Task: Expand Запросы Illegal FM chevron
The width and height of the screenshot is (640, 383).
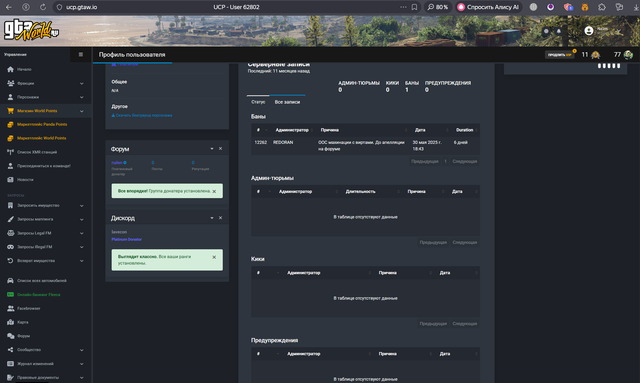Action: click(x=82, y=247)
